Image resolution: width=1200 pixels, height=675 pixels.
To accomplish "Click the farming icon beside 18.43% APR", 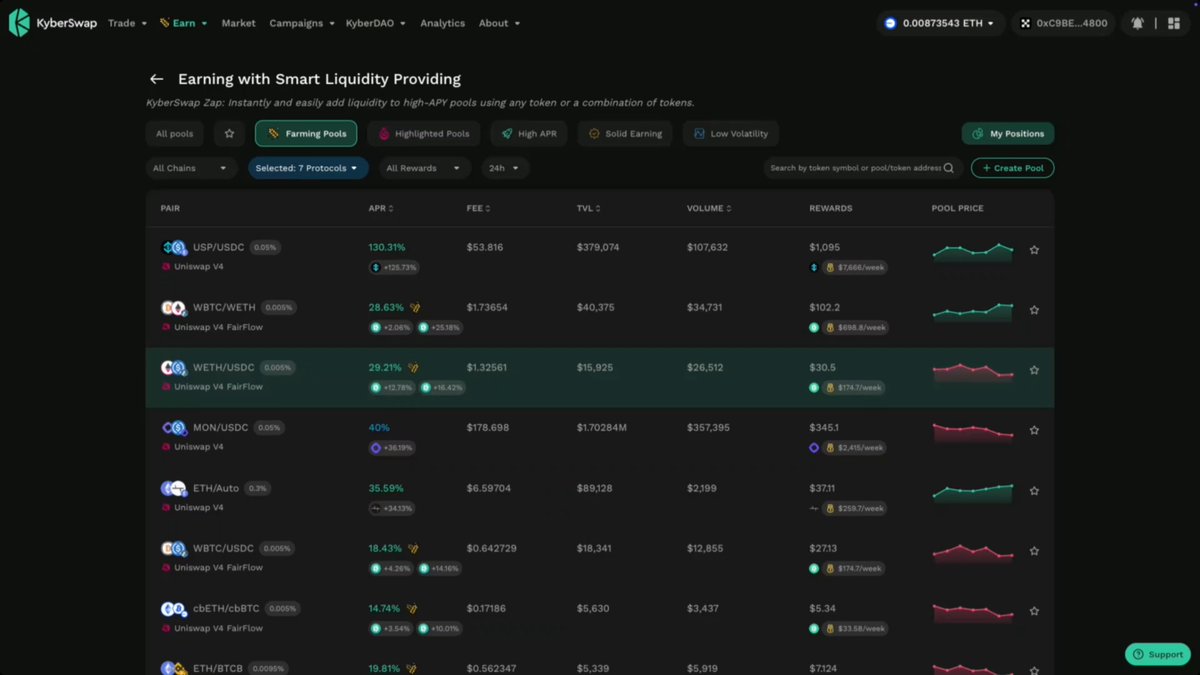I will (414, 548).
